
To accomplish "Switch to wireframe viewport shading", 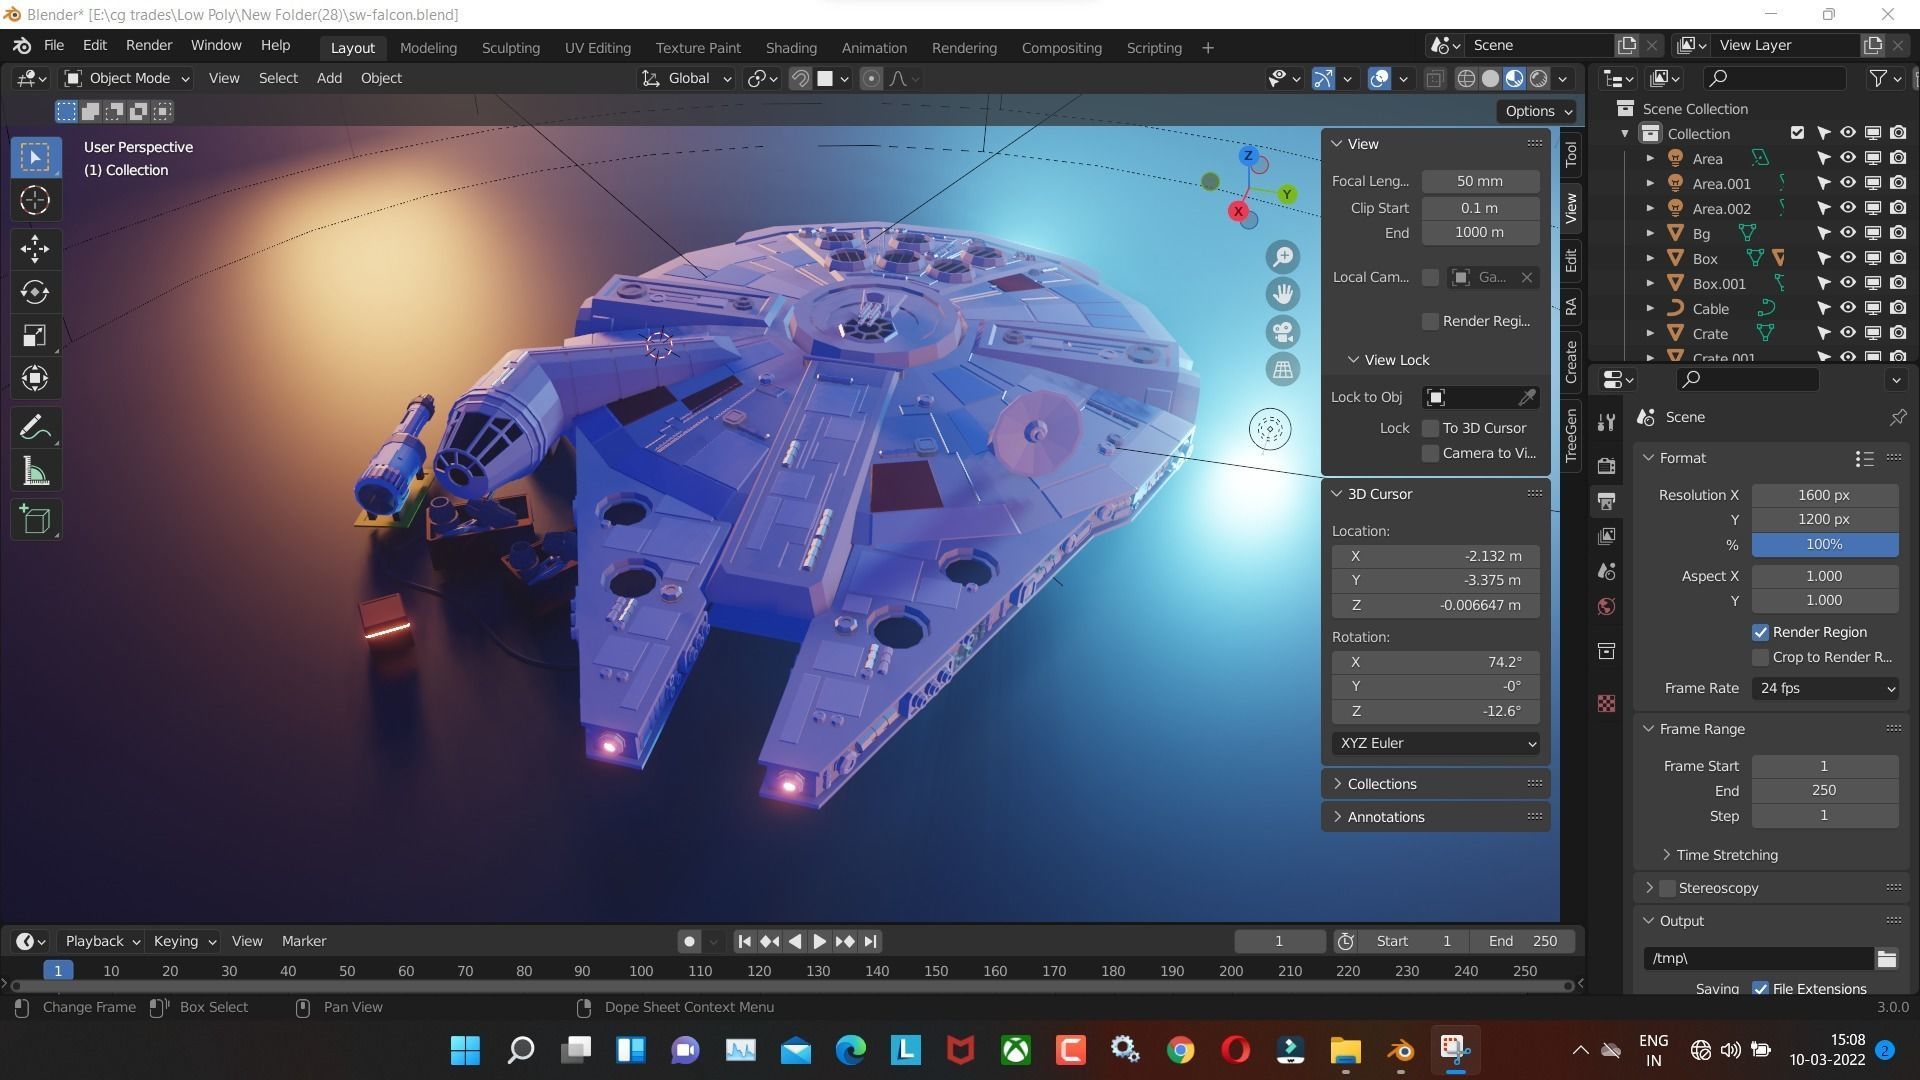I will click(x=1466, y=79).
